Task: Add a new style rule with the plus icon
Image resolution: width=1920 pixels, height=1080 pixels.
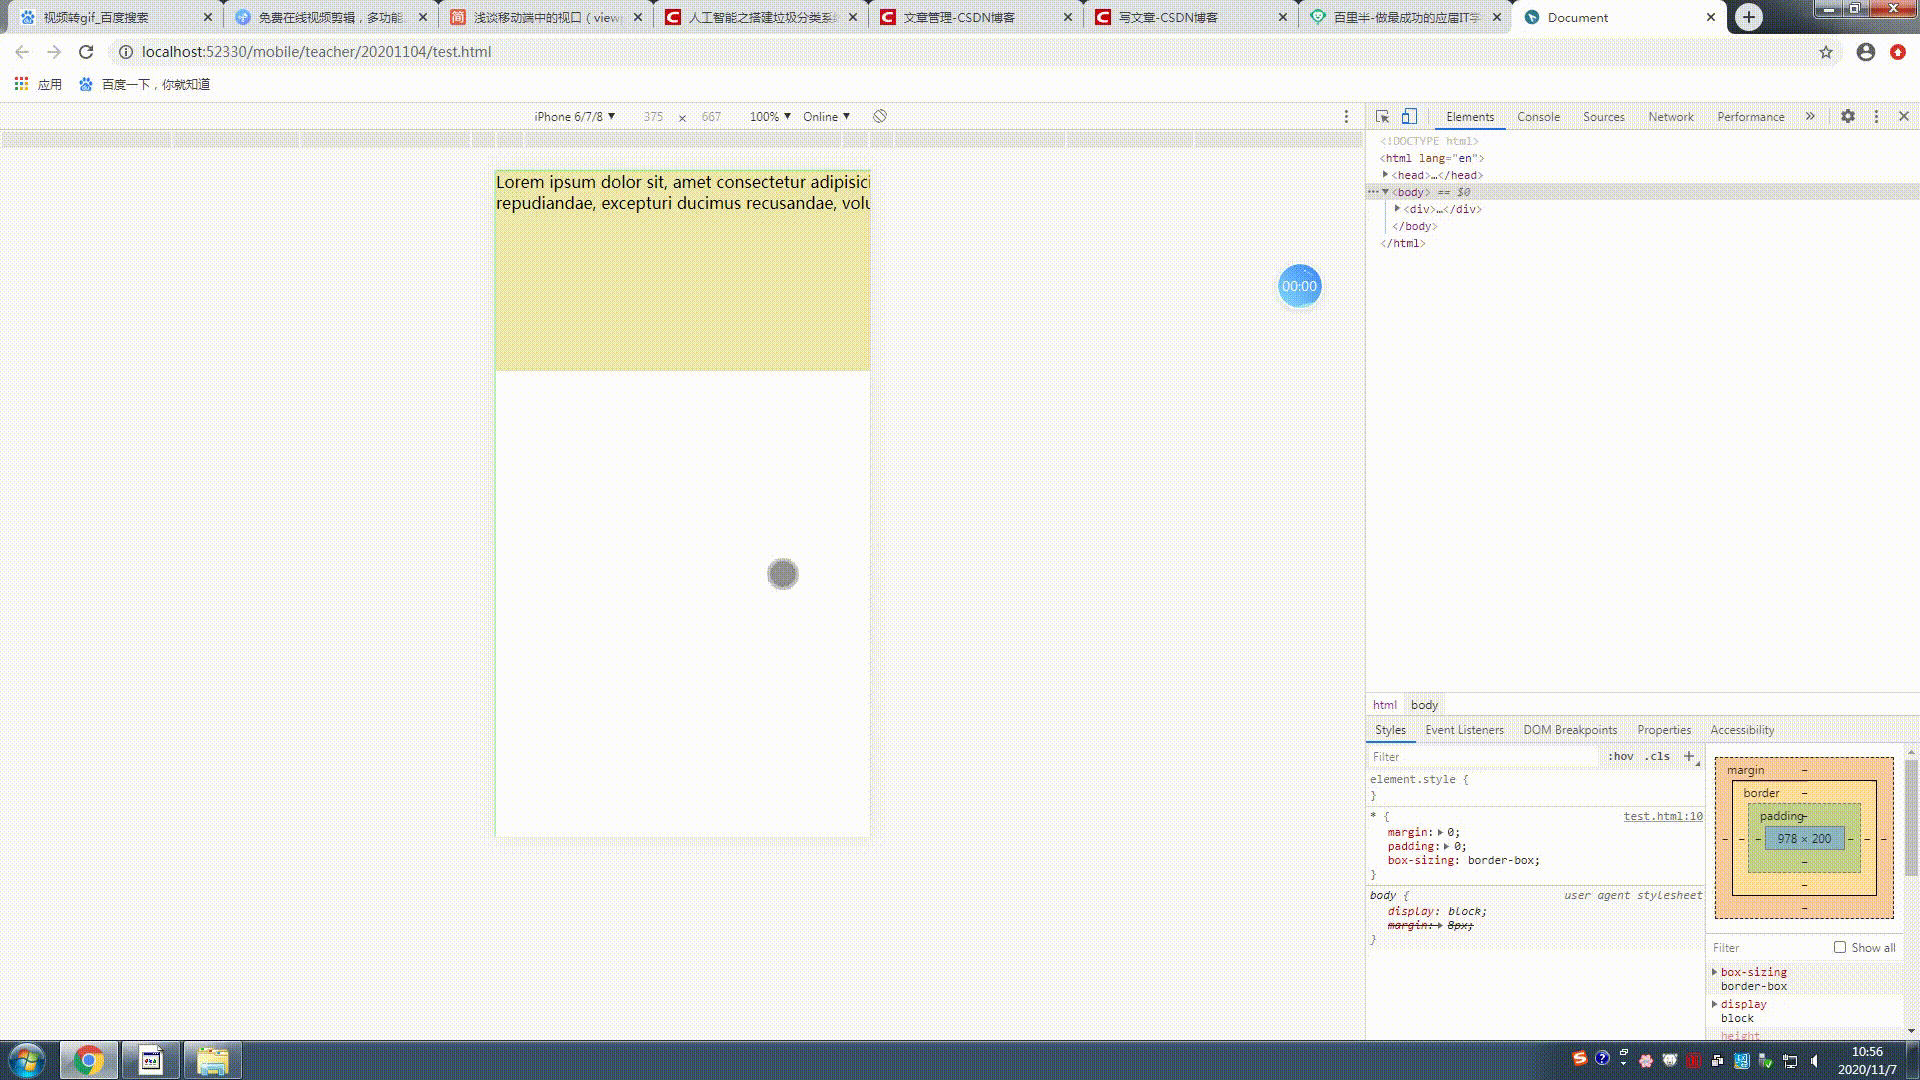Action: 1689,756
